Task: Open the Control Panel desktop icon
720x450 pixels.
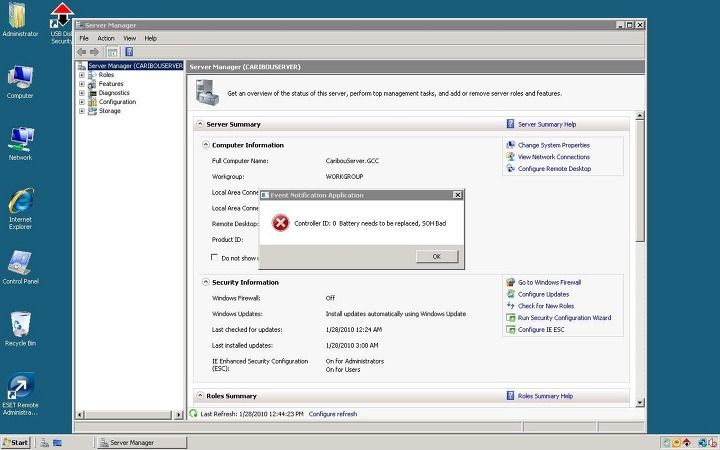Action: (20, 268)
